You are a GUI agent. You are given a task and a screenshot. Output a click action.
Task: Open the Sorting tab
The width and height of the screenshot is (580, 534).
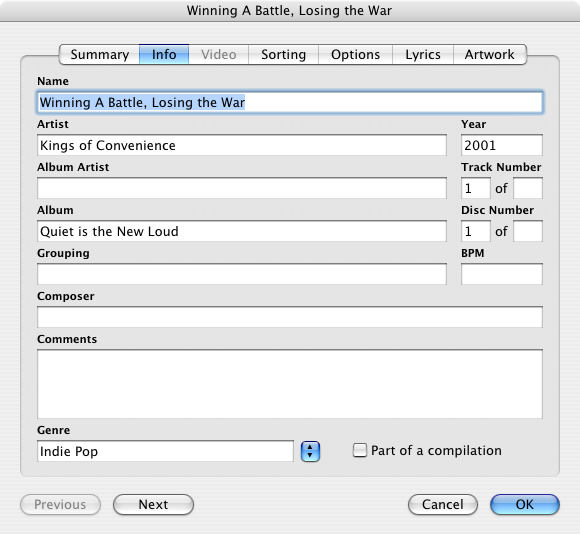pos(283,54)
